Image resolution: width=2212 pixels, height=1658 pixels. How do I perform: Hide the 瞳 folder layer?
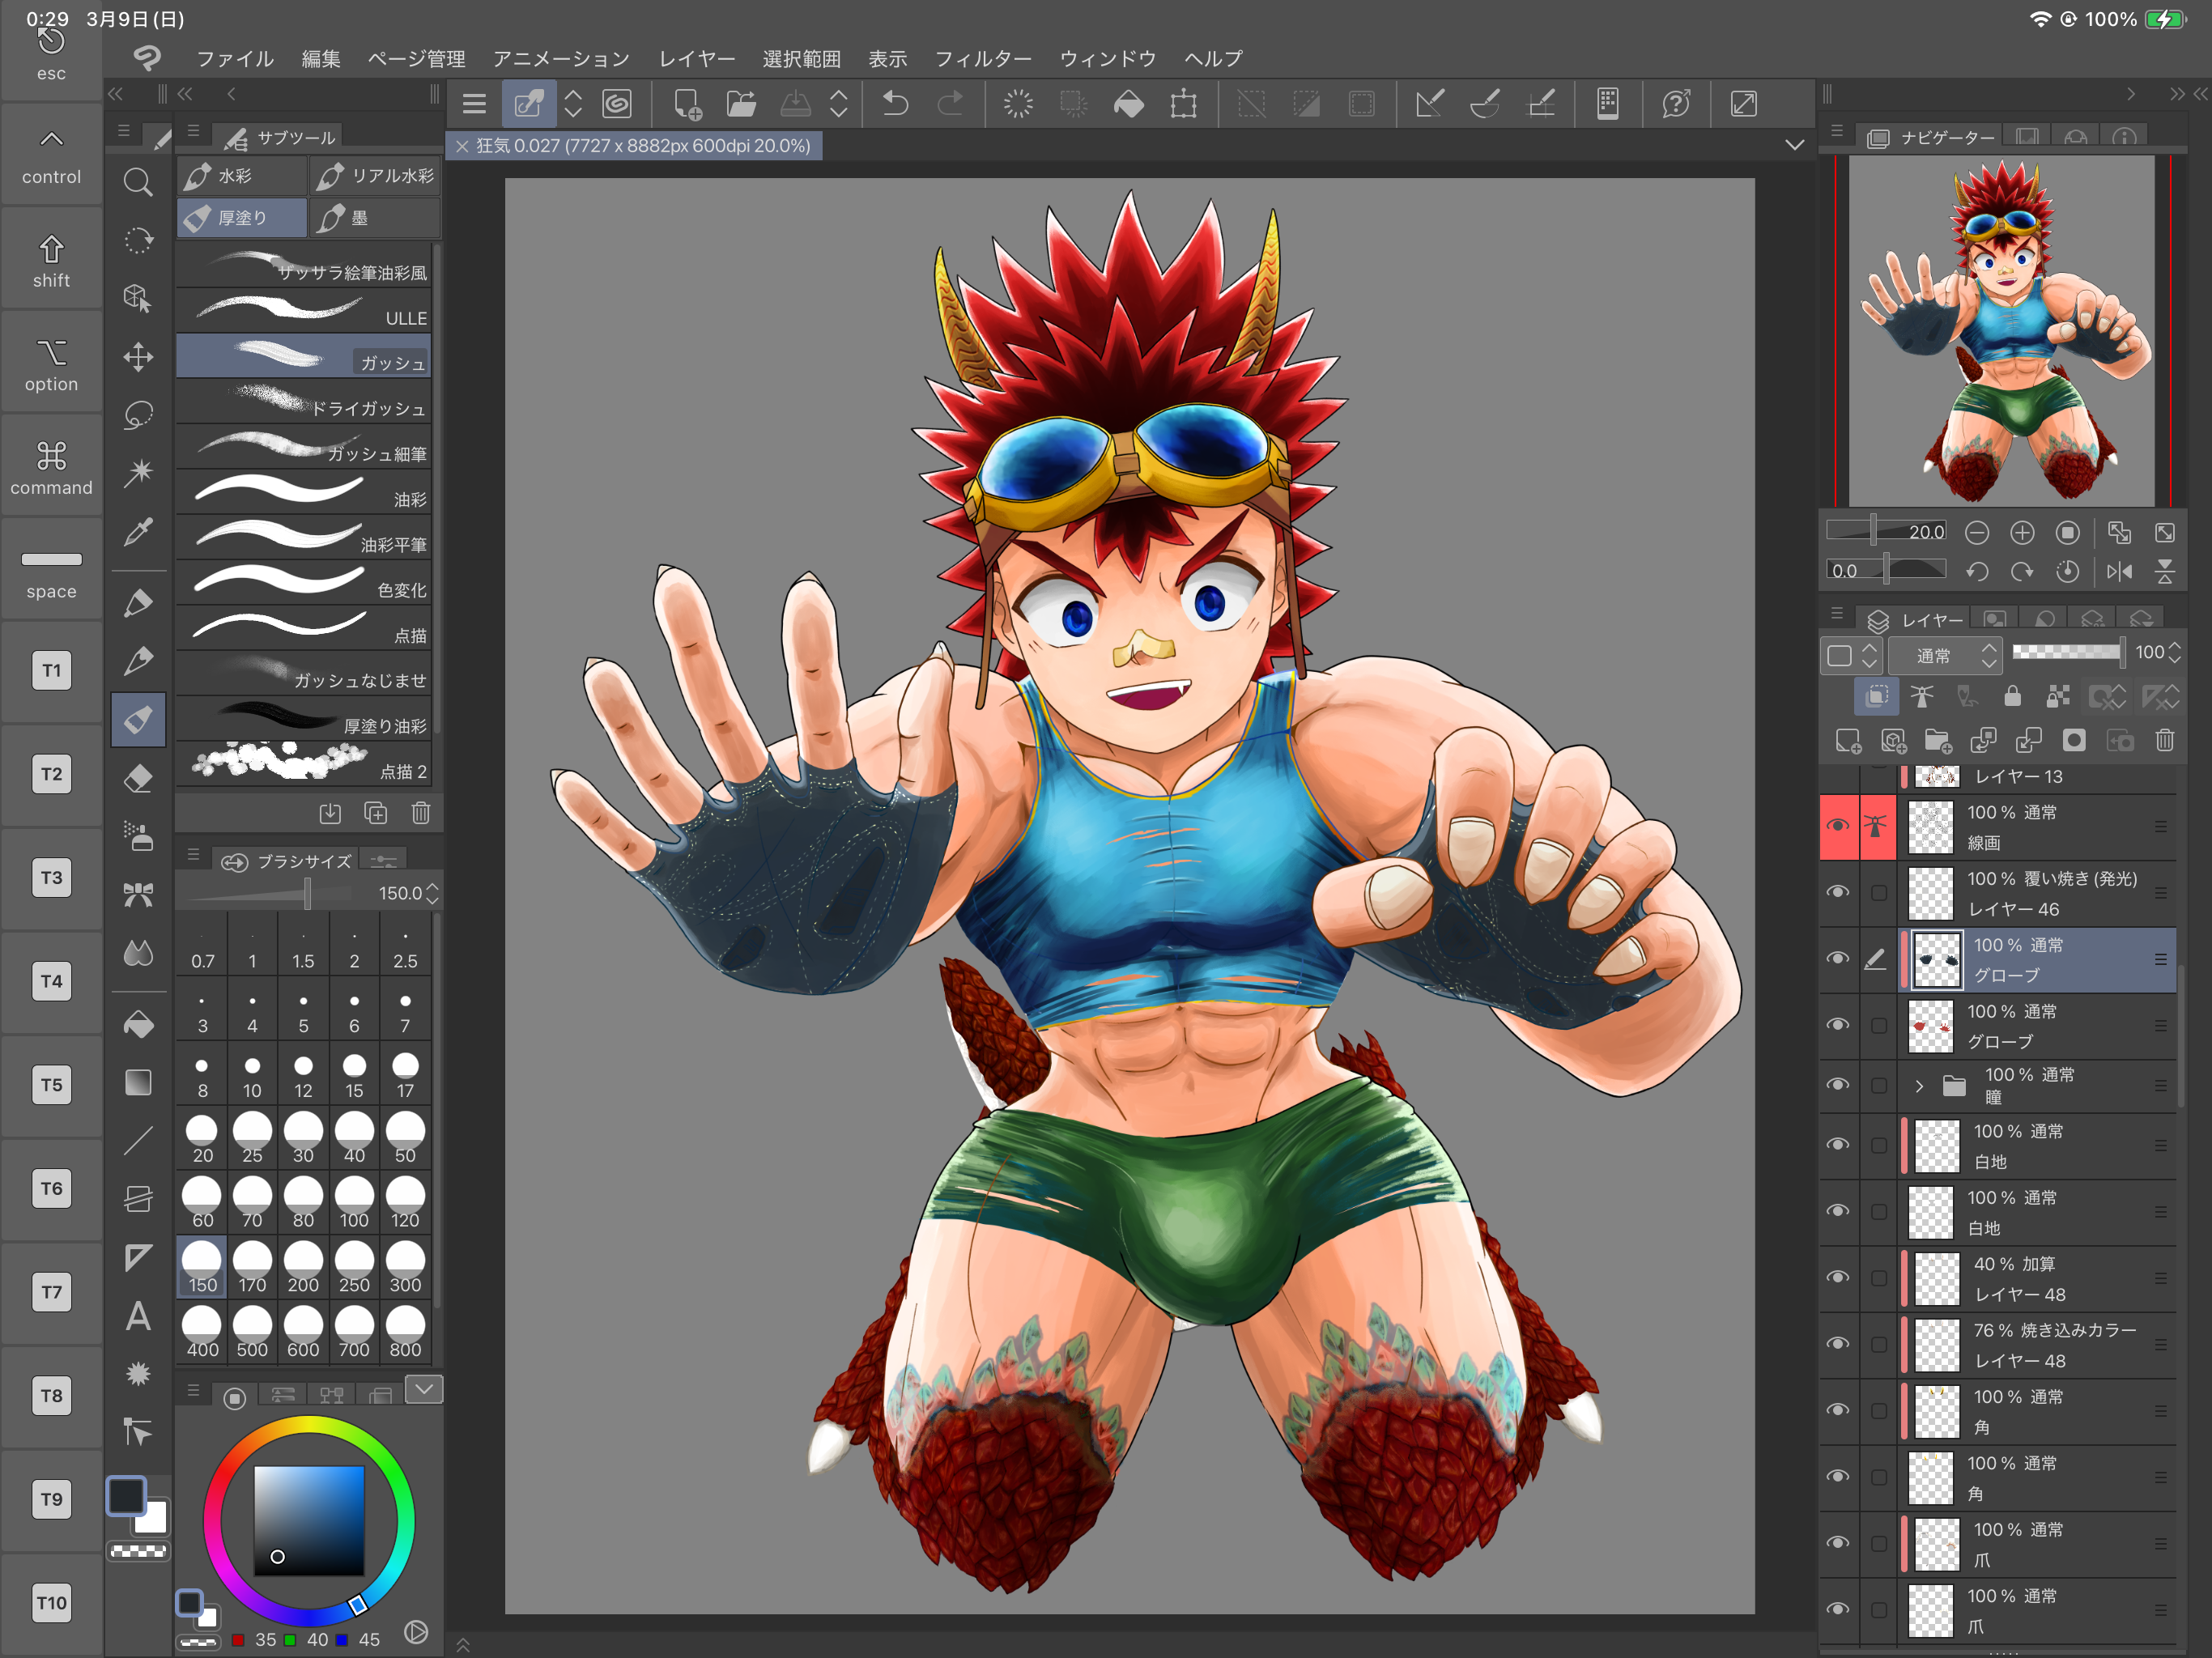click(1838, 1085)
